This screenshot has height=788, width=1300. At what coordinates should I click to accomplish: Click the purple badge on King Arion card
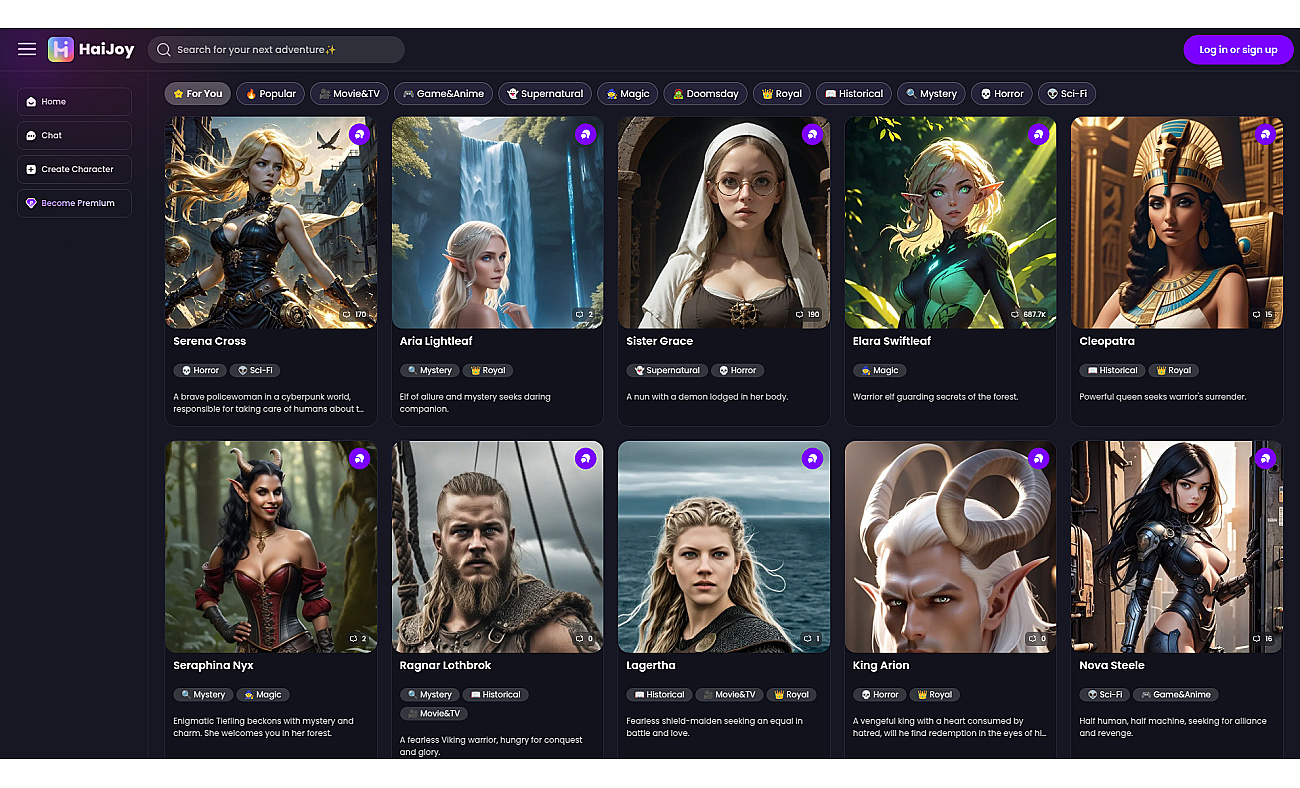click(x=1039, y=458)
